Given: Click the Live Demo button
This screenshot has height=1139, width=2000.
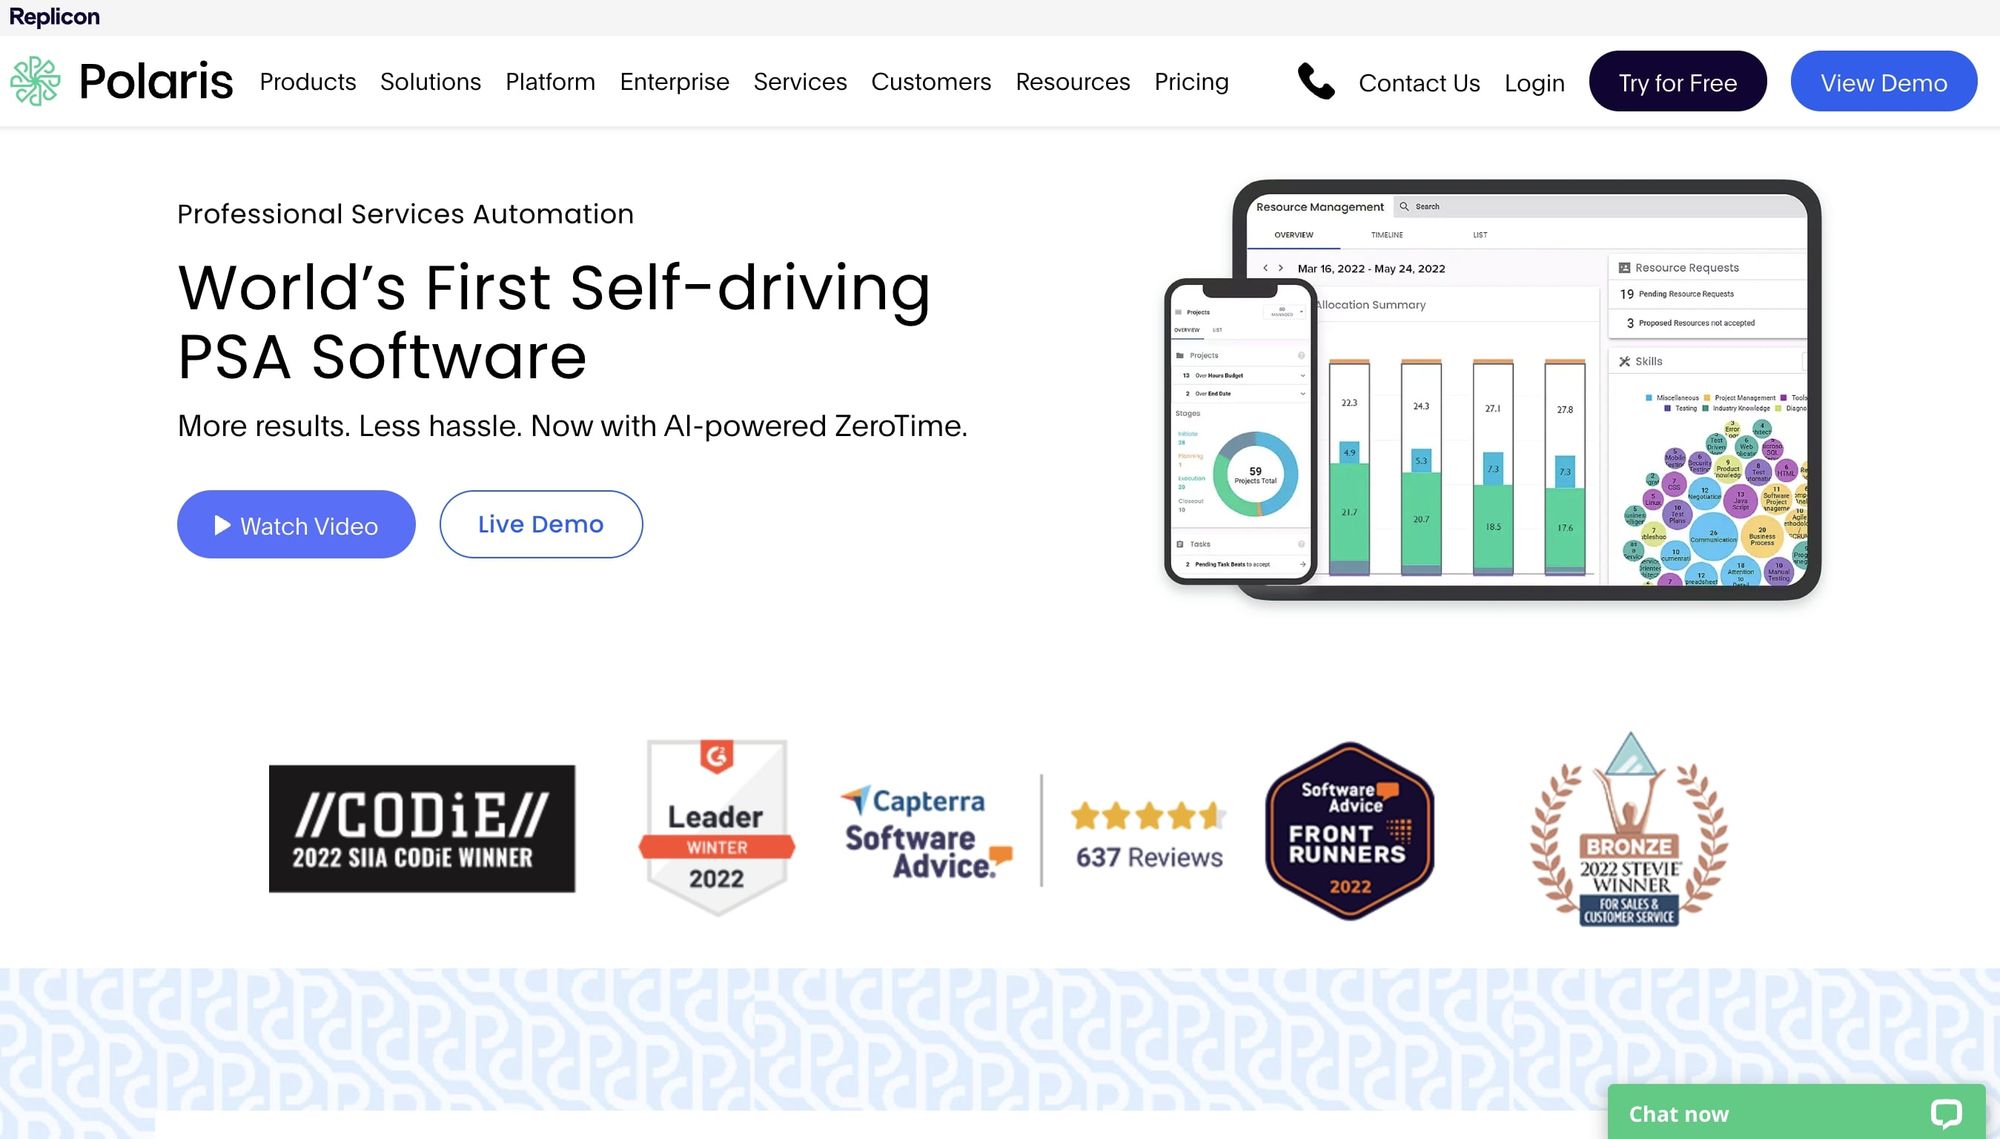Looking at the screenshot, I should tap(541, 523).
